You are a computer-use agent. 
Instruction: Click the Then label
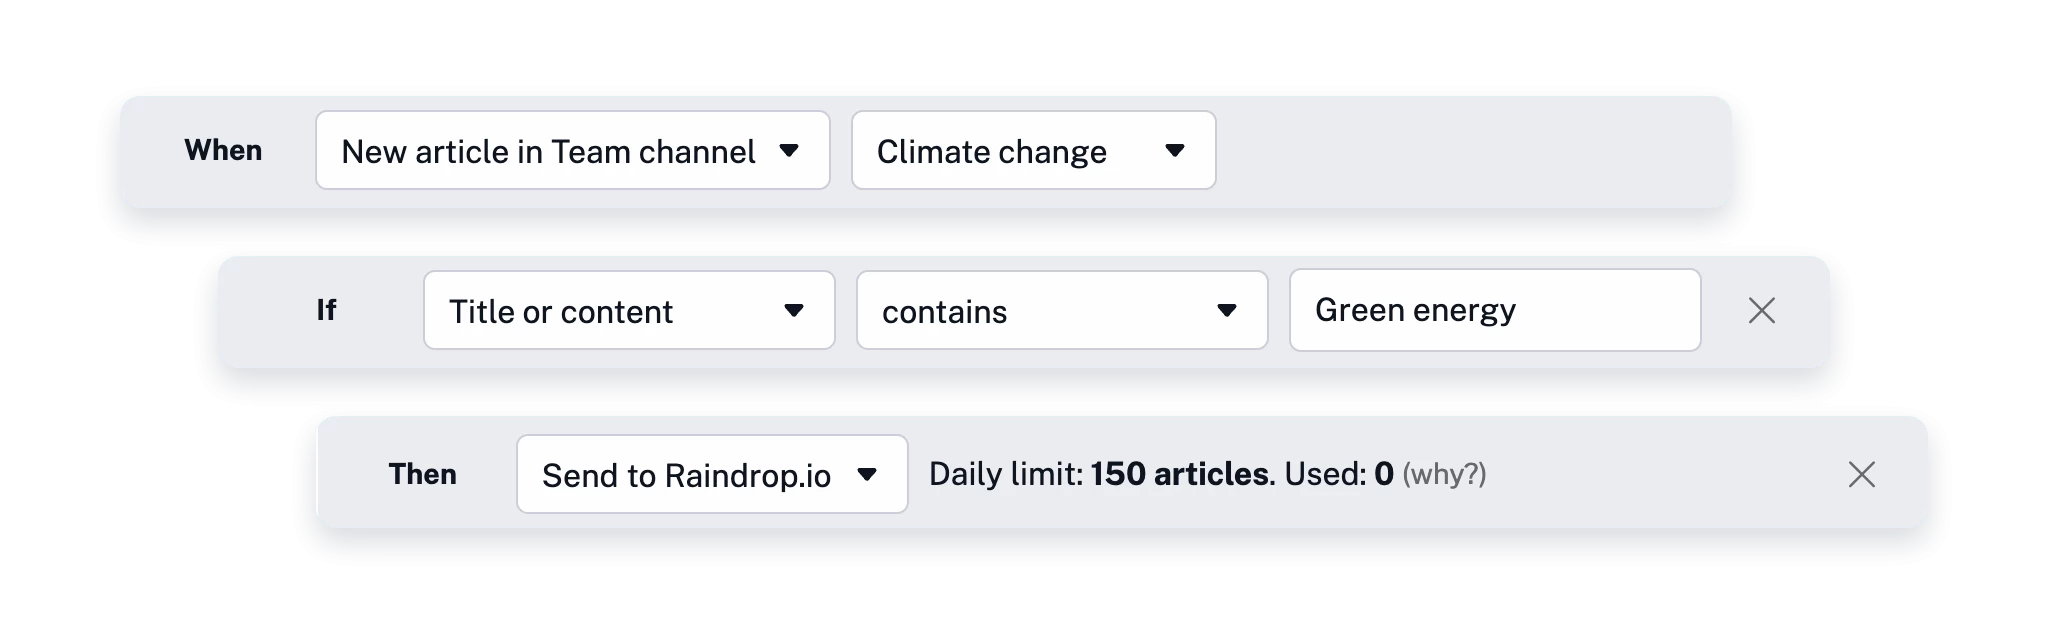(422, 474)
